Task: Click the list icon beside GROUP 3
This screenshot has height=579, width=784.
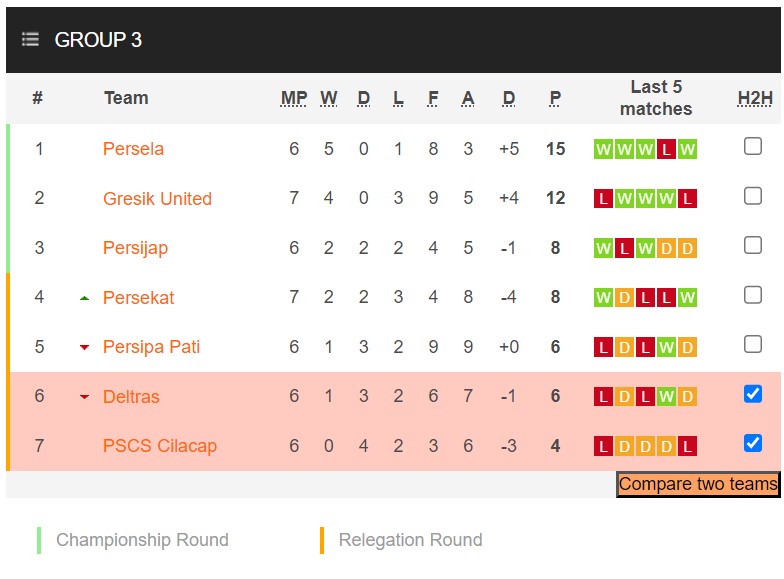Action: [x=31, y=40]
